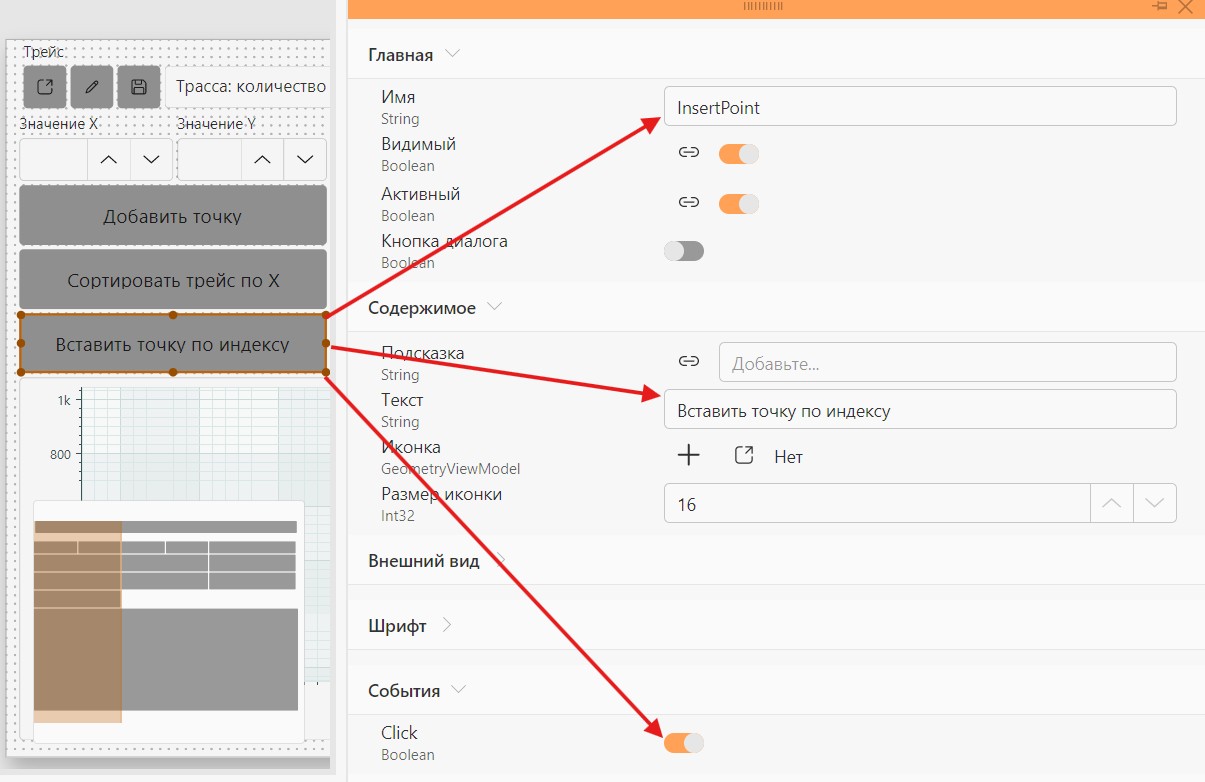Click the plus icon for Иконка property
This screenshot has width=1205, height=782.
689,456
